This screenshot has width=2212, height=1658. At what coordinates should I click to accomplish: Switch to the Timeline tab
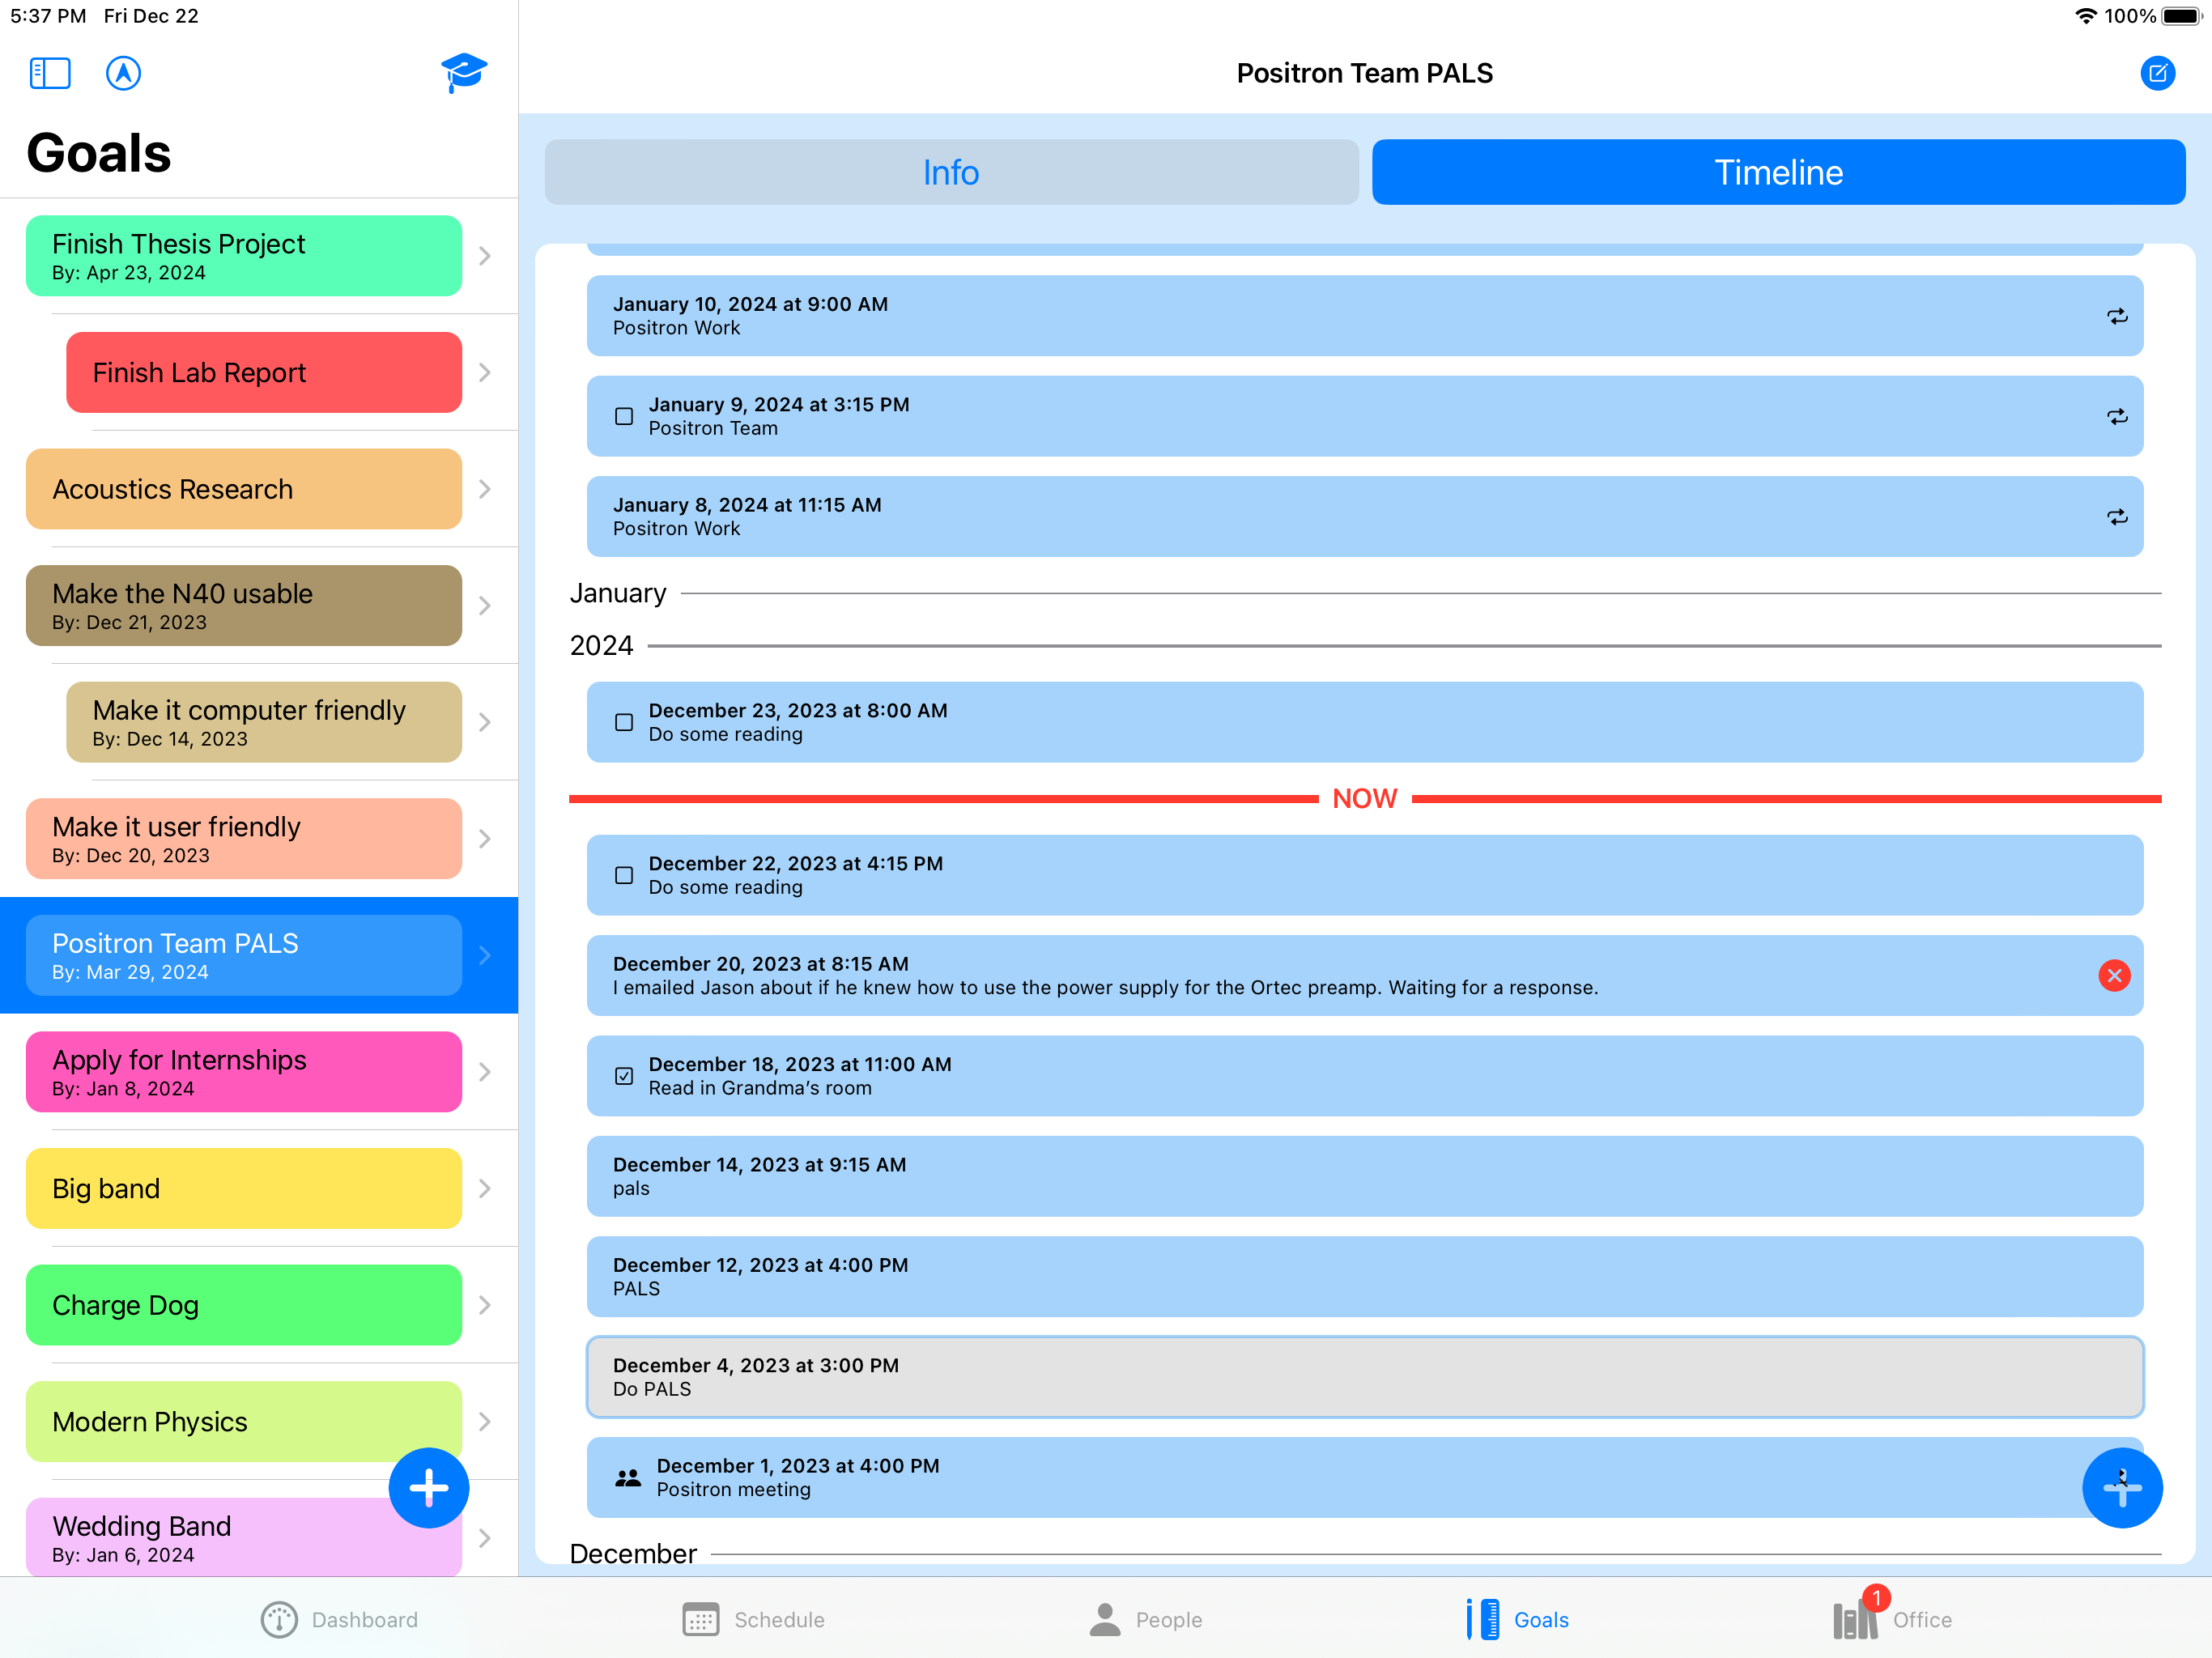(x=1778, y=172)
